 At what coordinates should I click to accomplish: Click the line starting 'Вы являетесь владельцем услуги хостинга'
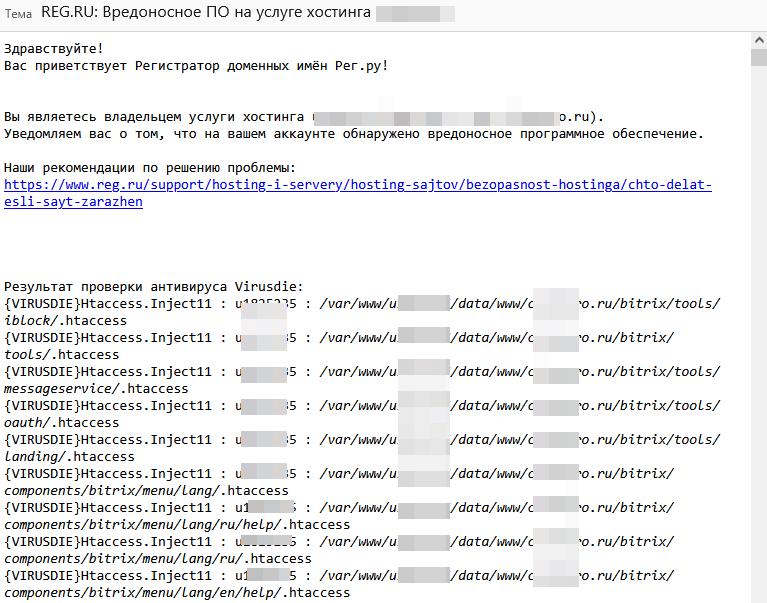coord(304,117)
